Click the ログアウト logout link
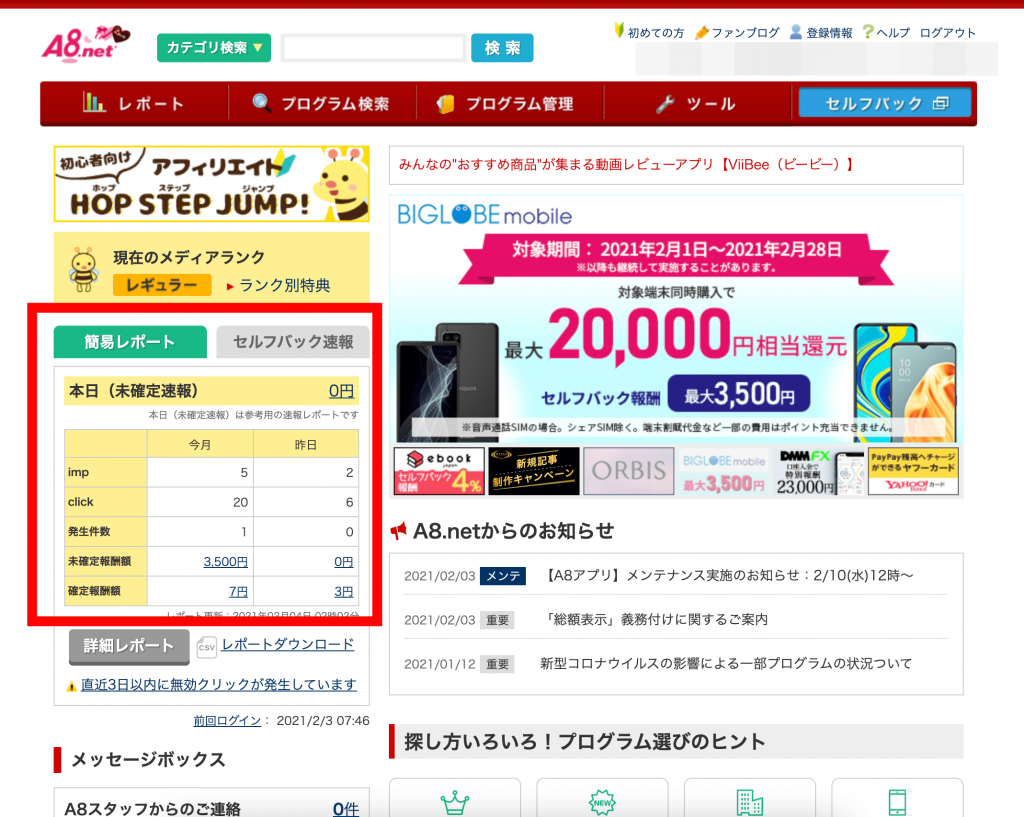This screenshot has width=1024, height=817. [x=947, y=33]
